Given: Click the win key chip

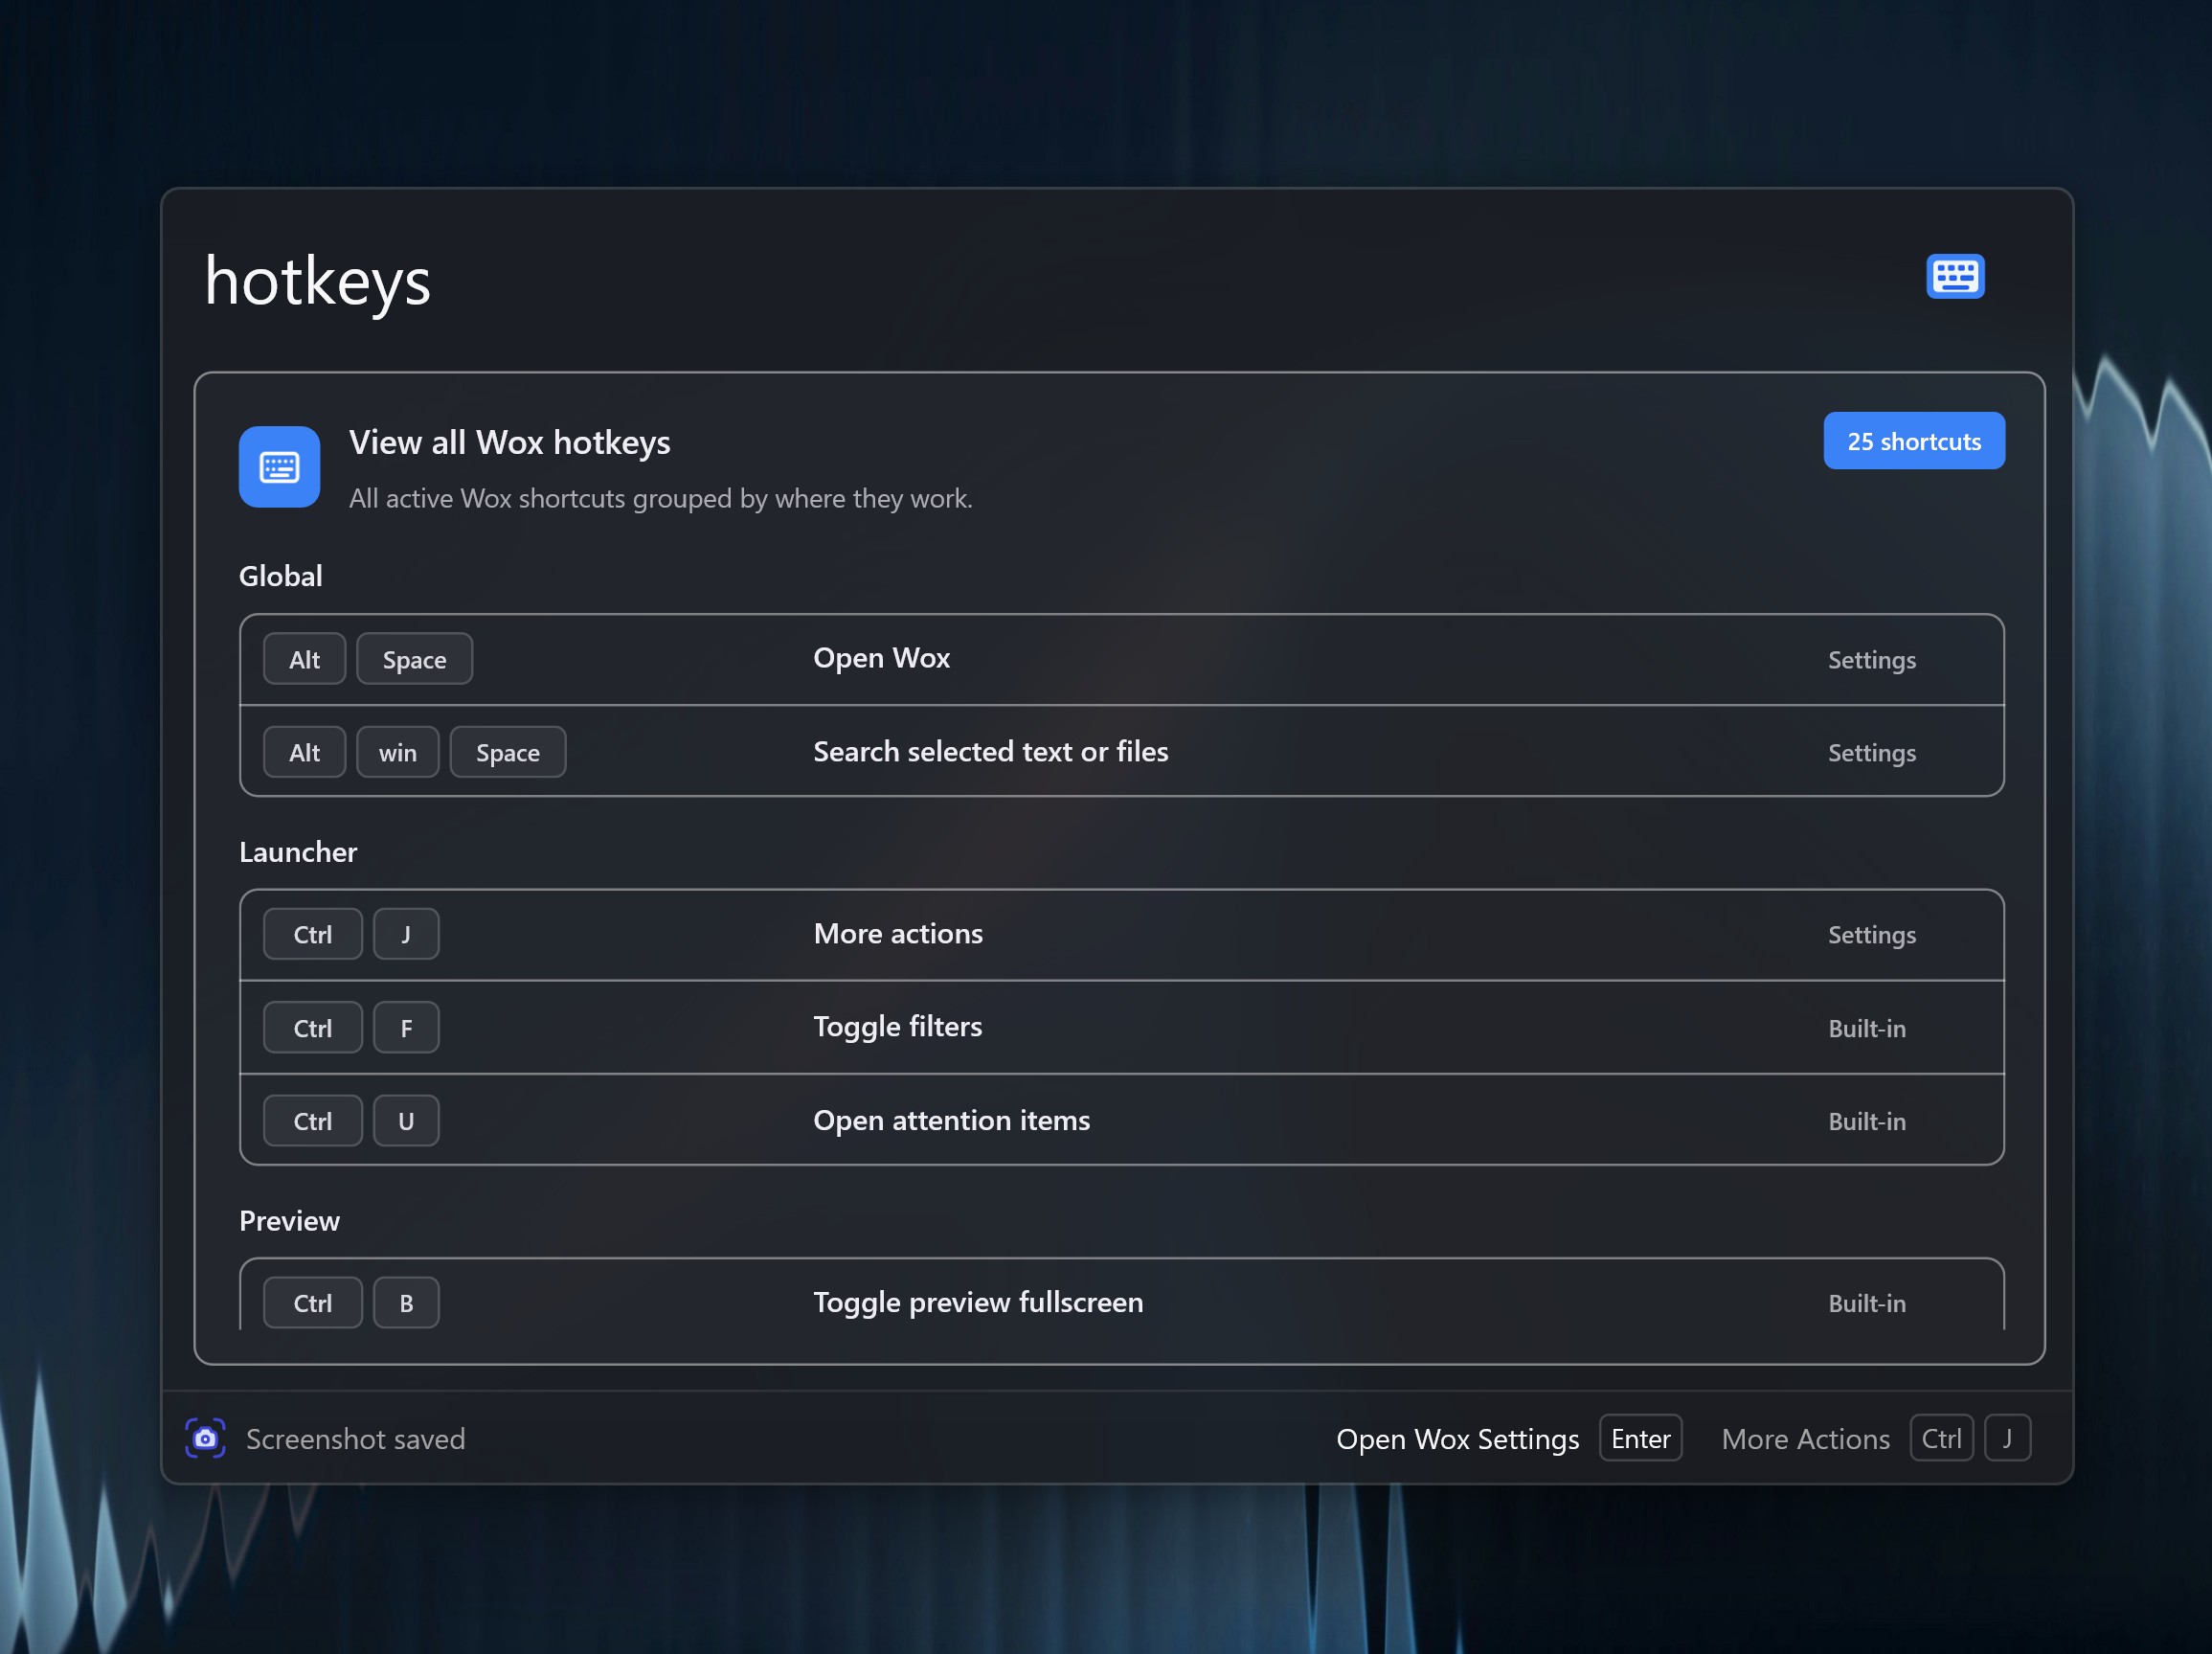Looking at the screenshot, I should point(398,752).
